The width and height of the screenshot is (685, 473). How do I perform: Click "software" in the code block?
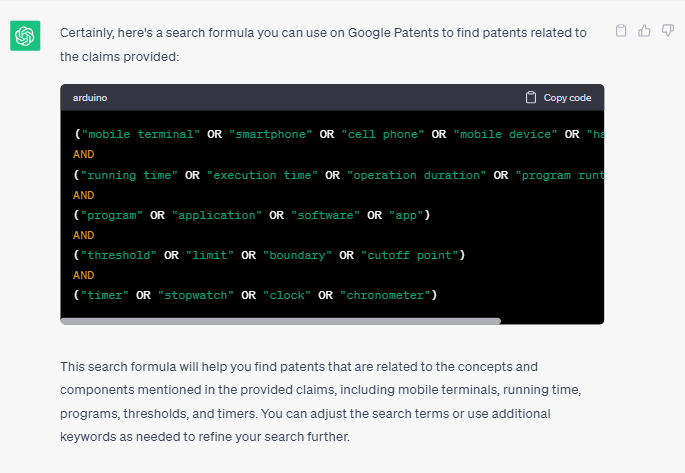[325, 215]
